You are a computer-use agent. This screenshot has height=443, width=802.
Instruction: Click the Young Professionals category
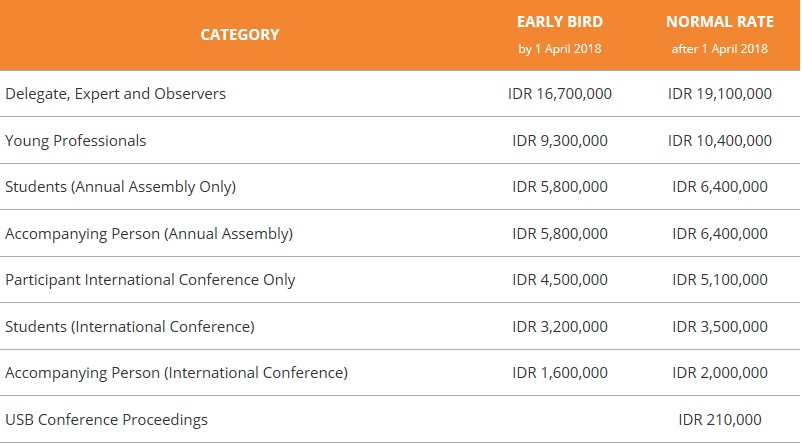[x=76, y=141]
